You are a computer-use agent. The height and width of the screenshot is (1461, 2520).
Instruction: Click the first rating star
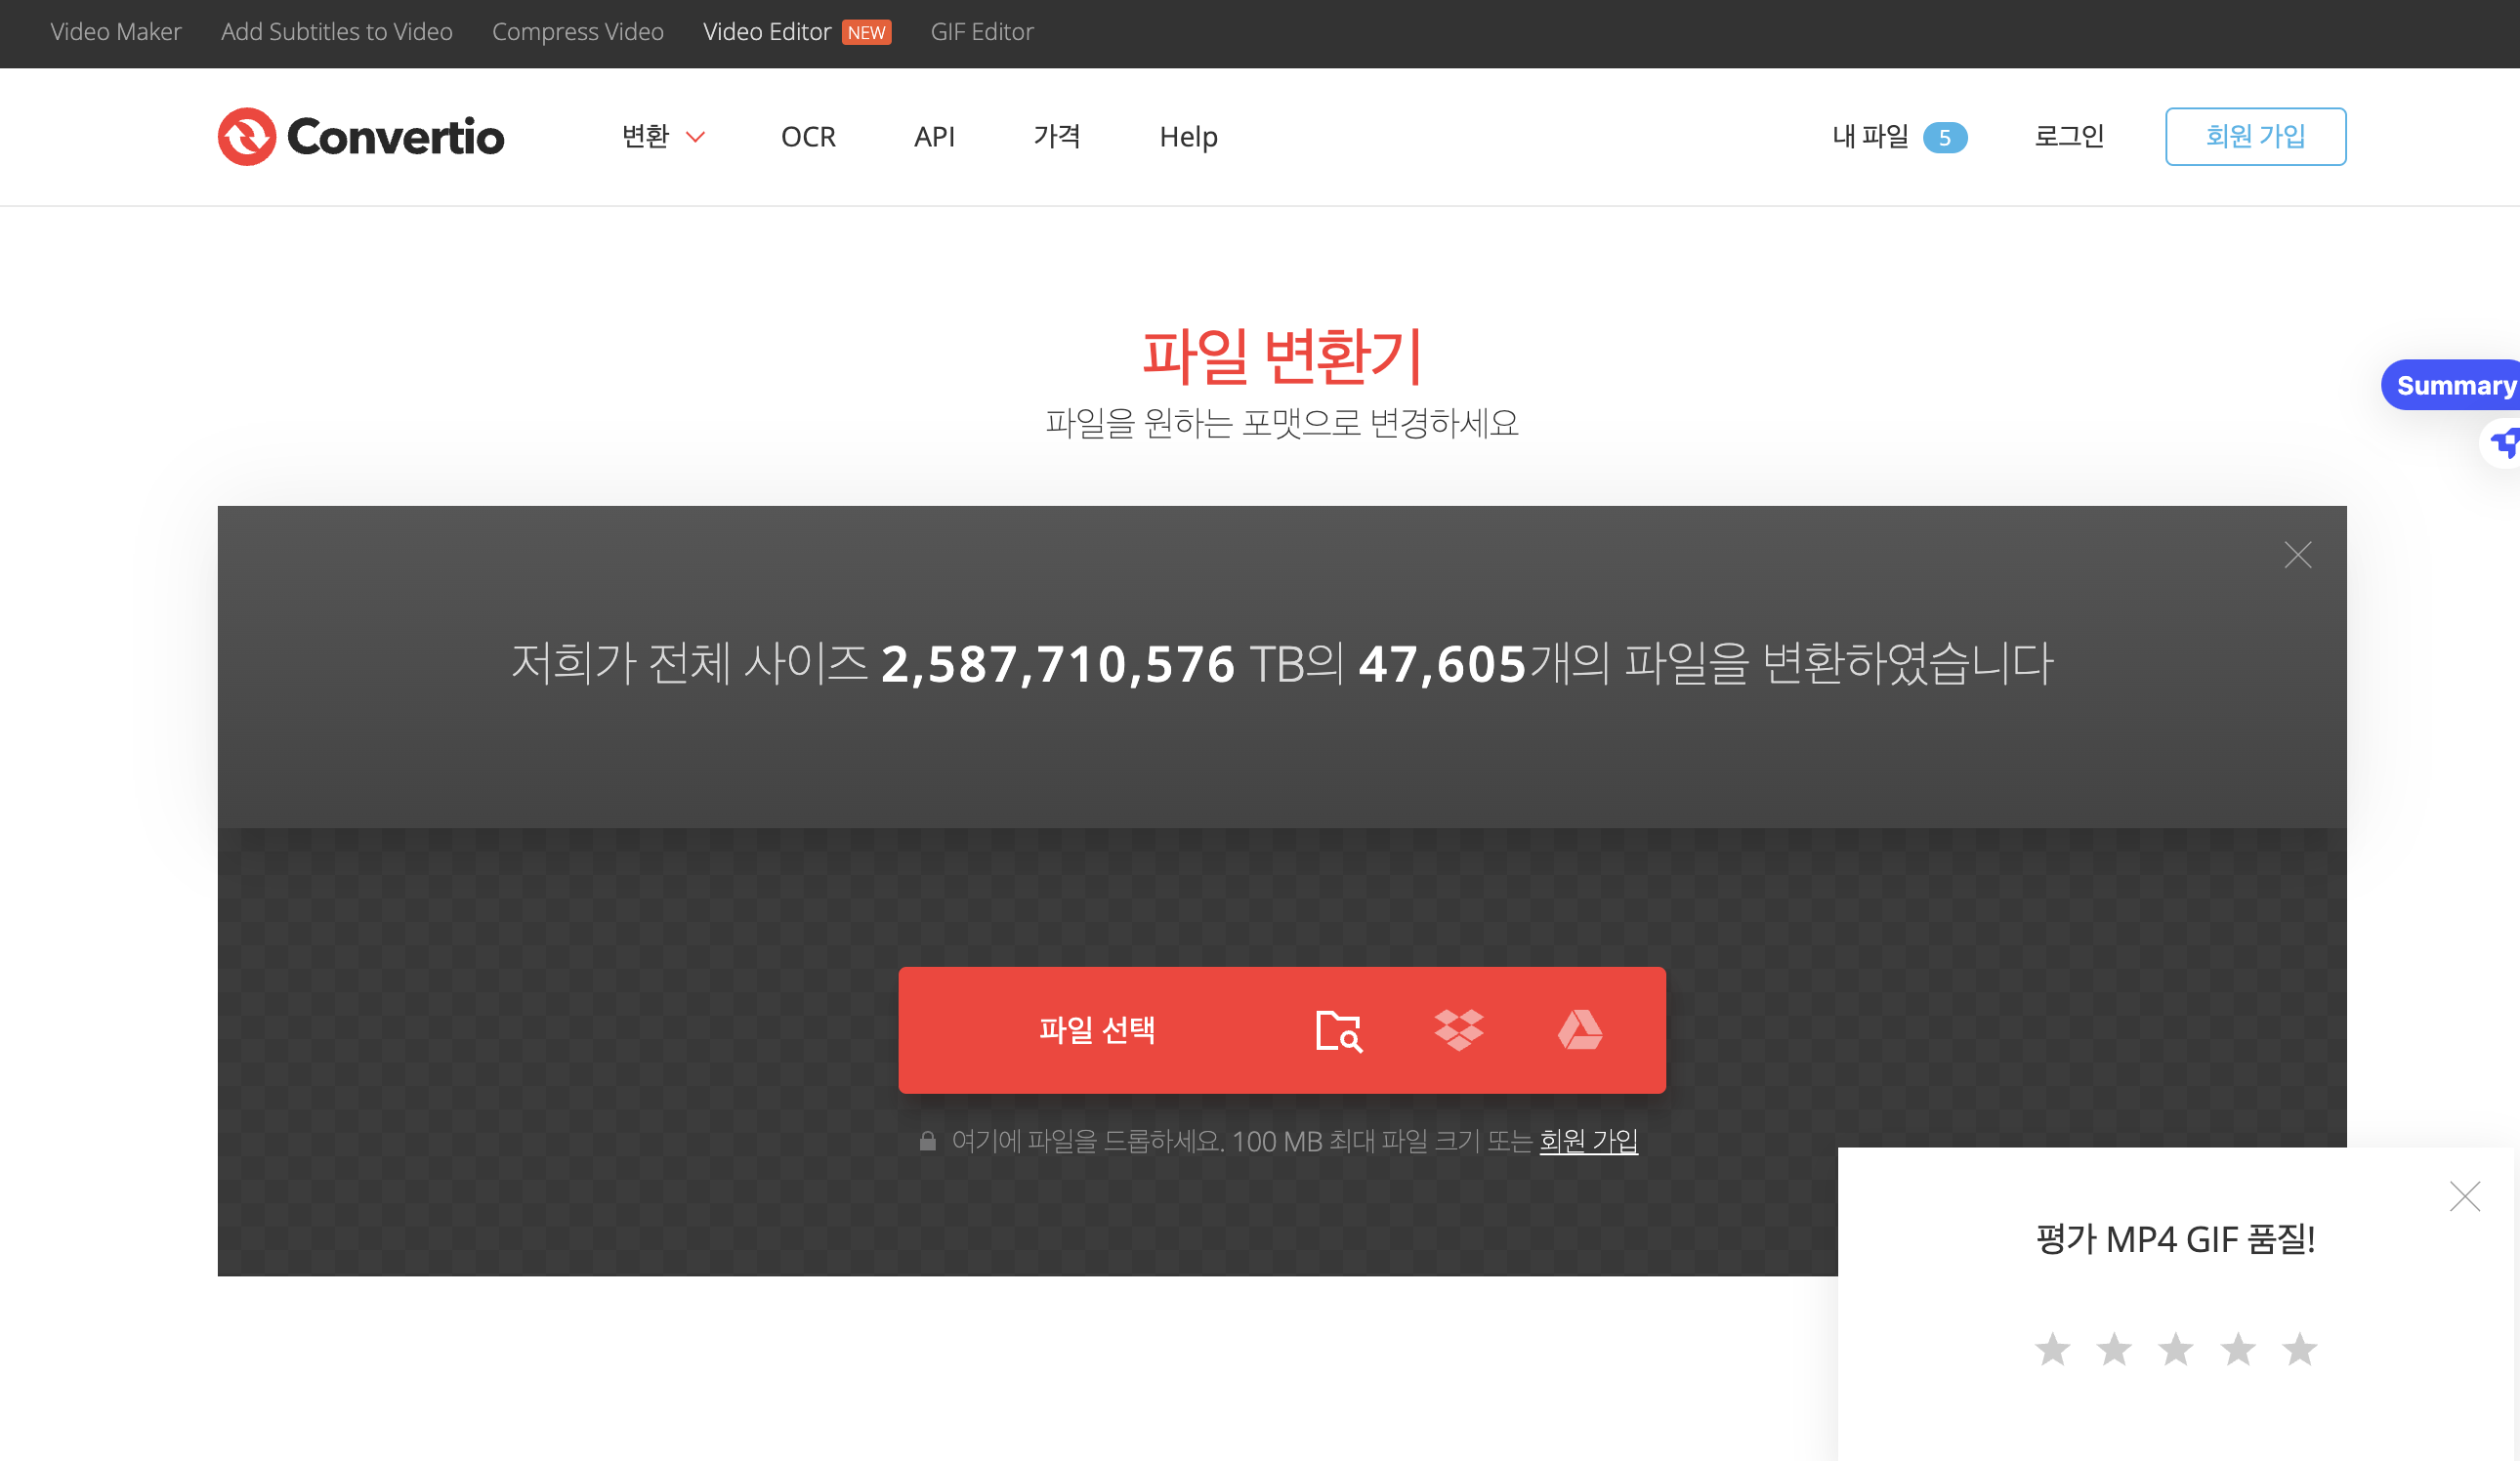click(x=2052, y=1349)
